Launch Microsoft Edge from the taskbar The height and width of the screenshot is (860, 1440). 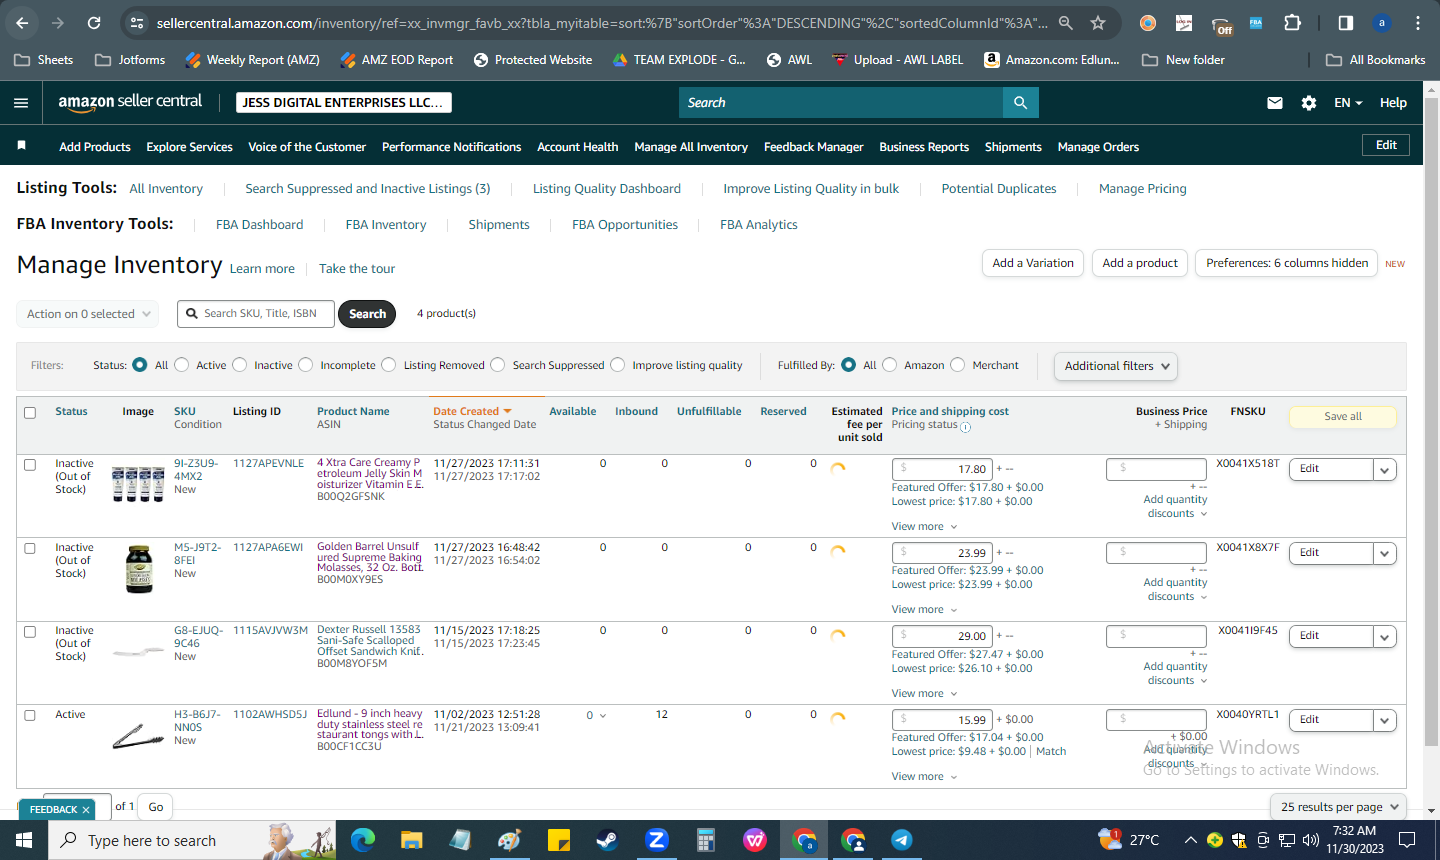tap(362, 840)
